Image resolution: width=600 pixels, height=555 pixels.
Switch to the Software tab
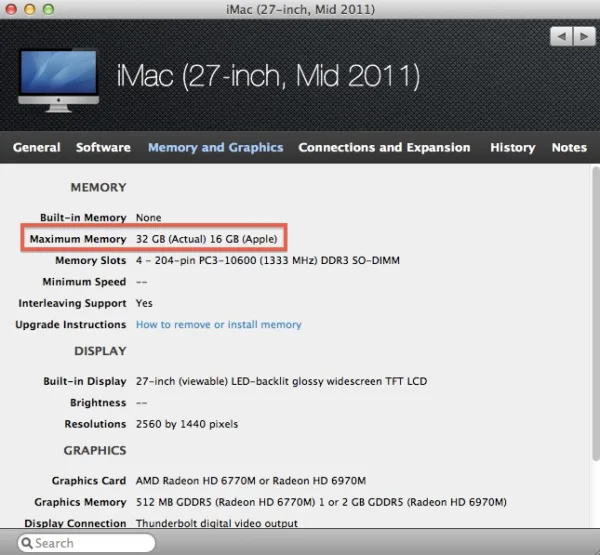coord(103,147)
